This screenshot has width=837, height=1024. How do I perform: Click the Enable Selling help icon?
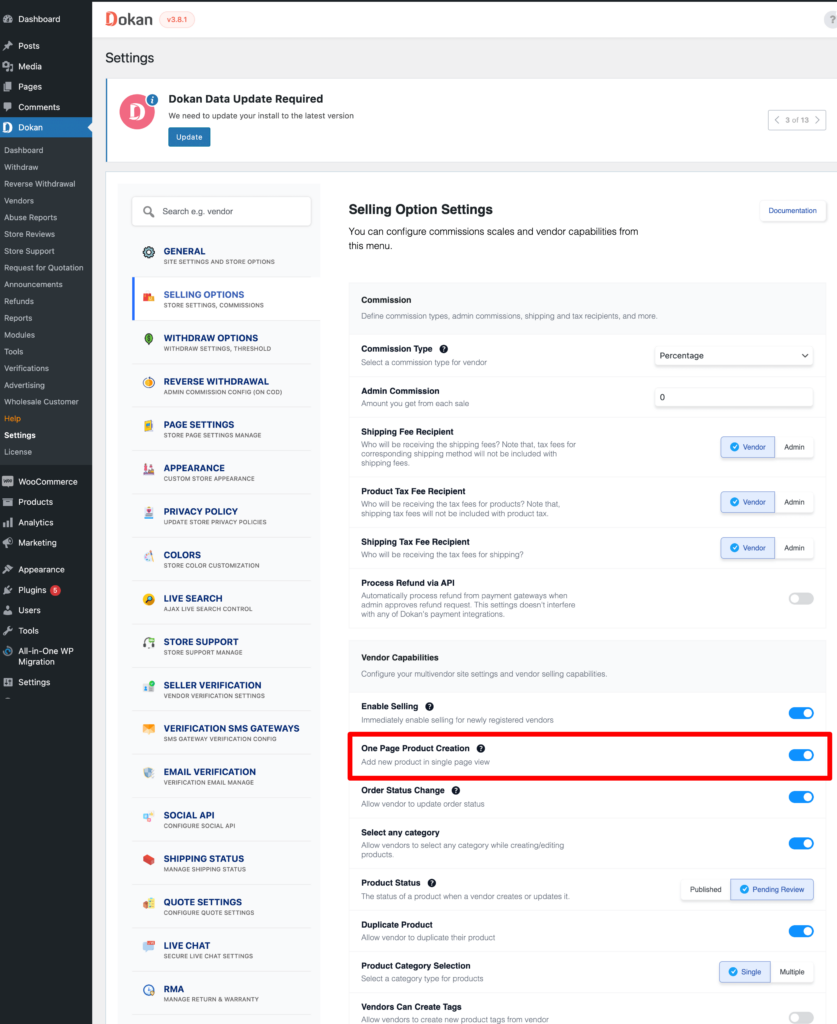(x=429, y=707)
